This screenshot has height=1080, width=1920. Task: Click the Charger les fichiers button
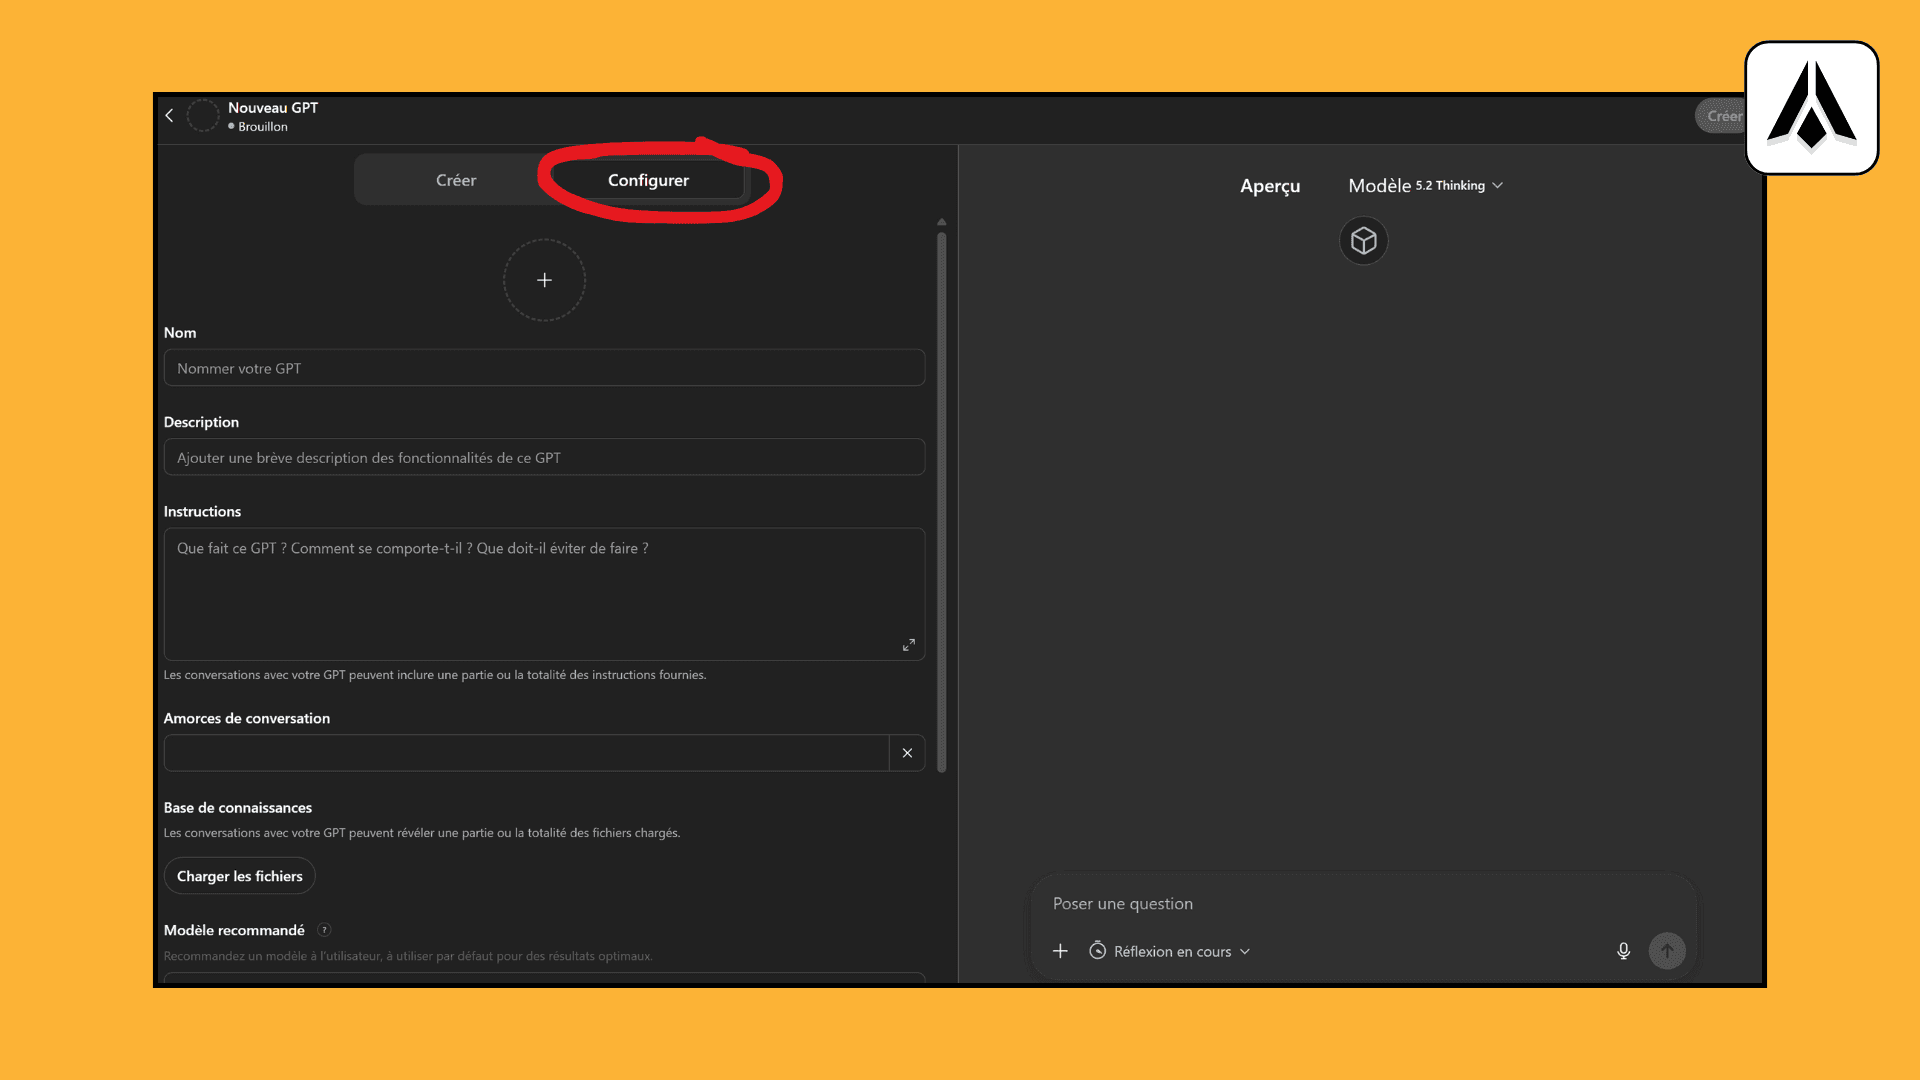(x=239, y=876)
